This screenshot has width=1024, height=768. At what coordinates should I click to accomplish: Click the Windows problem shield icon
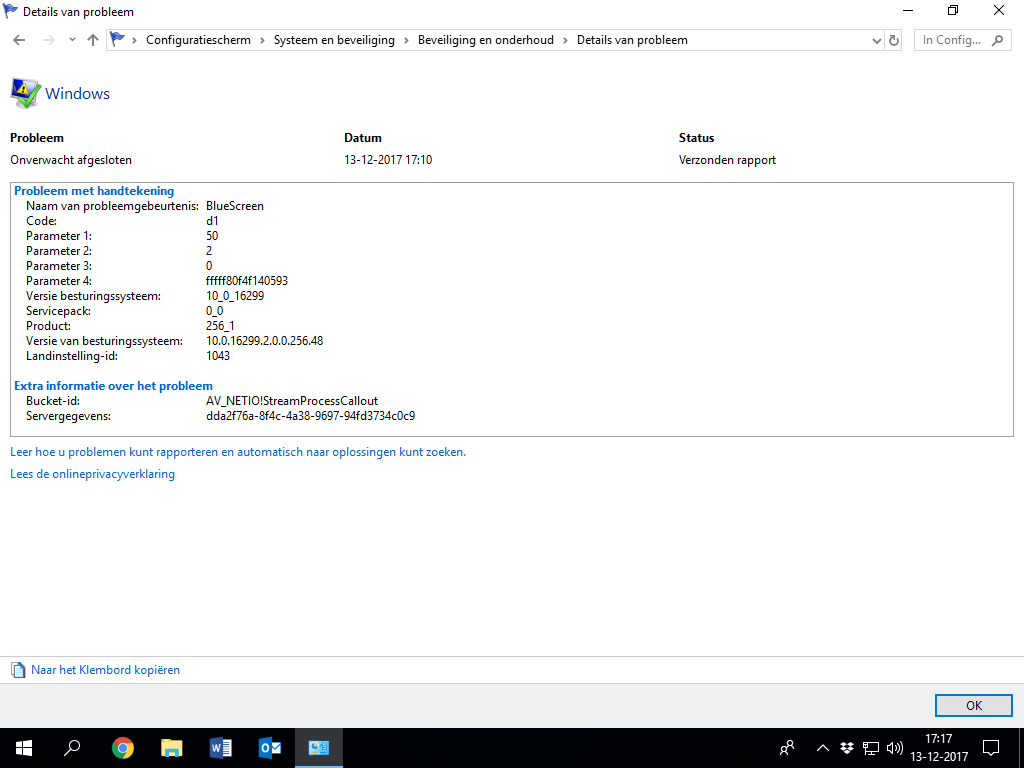pos(25,93)
